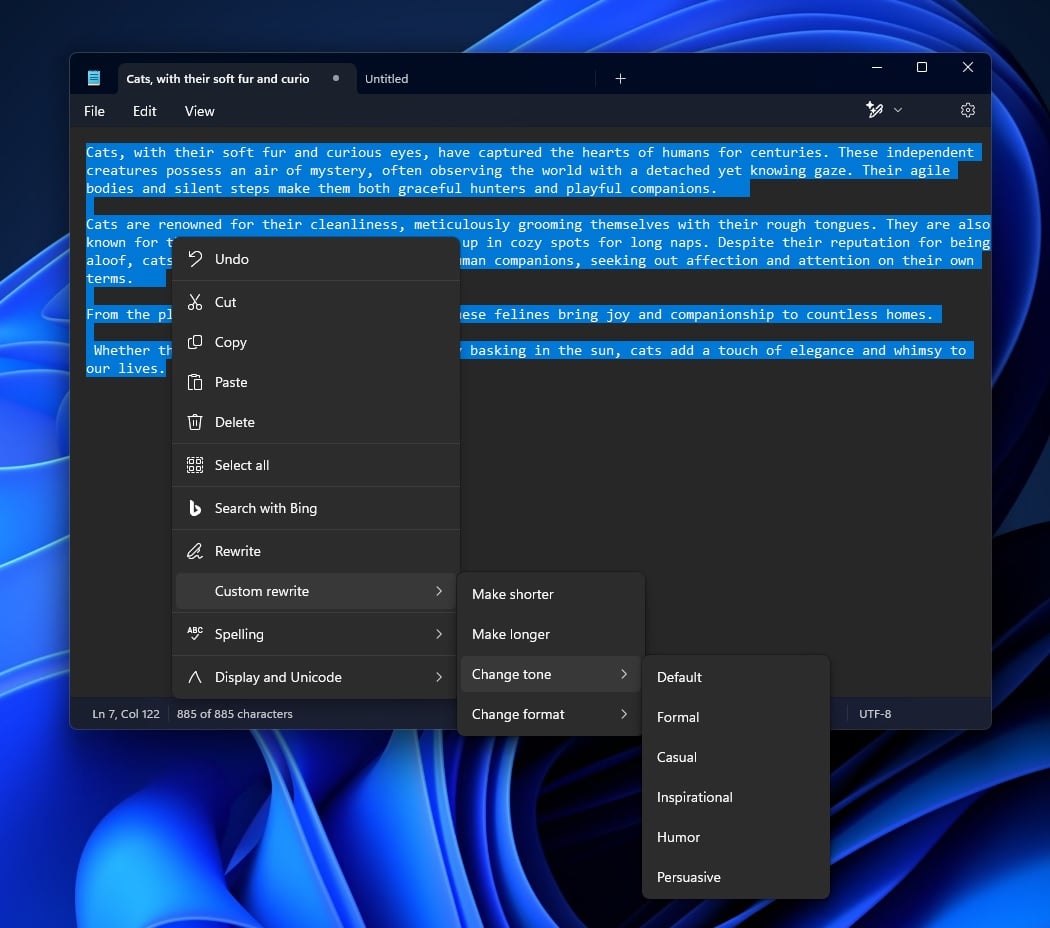Choose Make shorter for the selection
1050x928 pixels.
(x=512, y=594)
